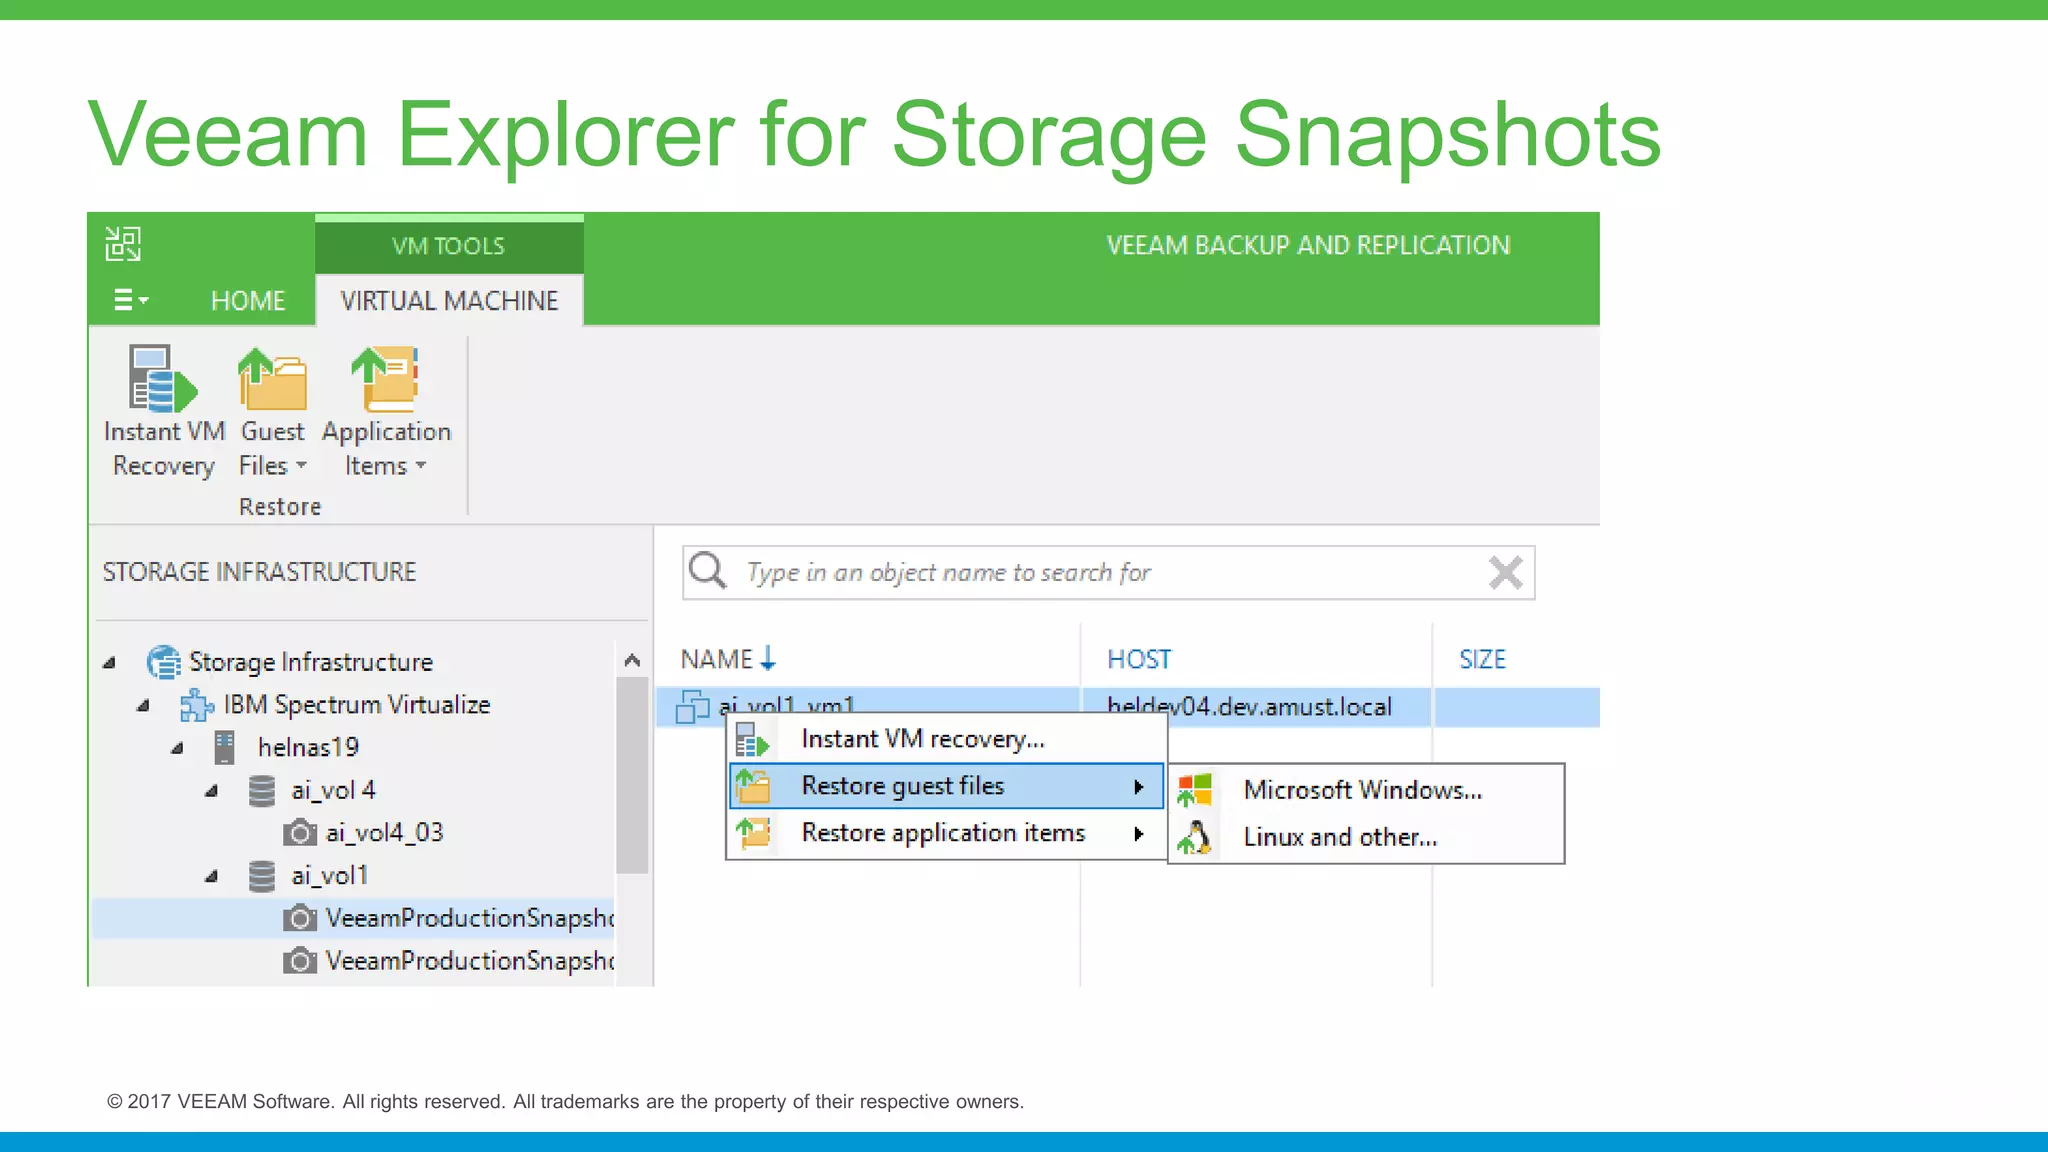
Task: Select the last VeeamProductionSnapshot tree entry
Action: (470, 961)
